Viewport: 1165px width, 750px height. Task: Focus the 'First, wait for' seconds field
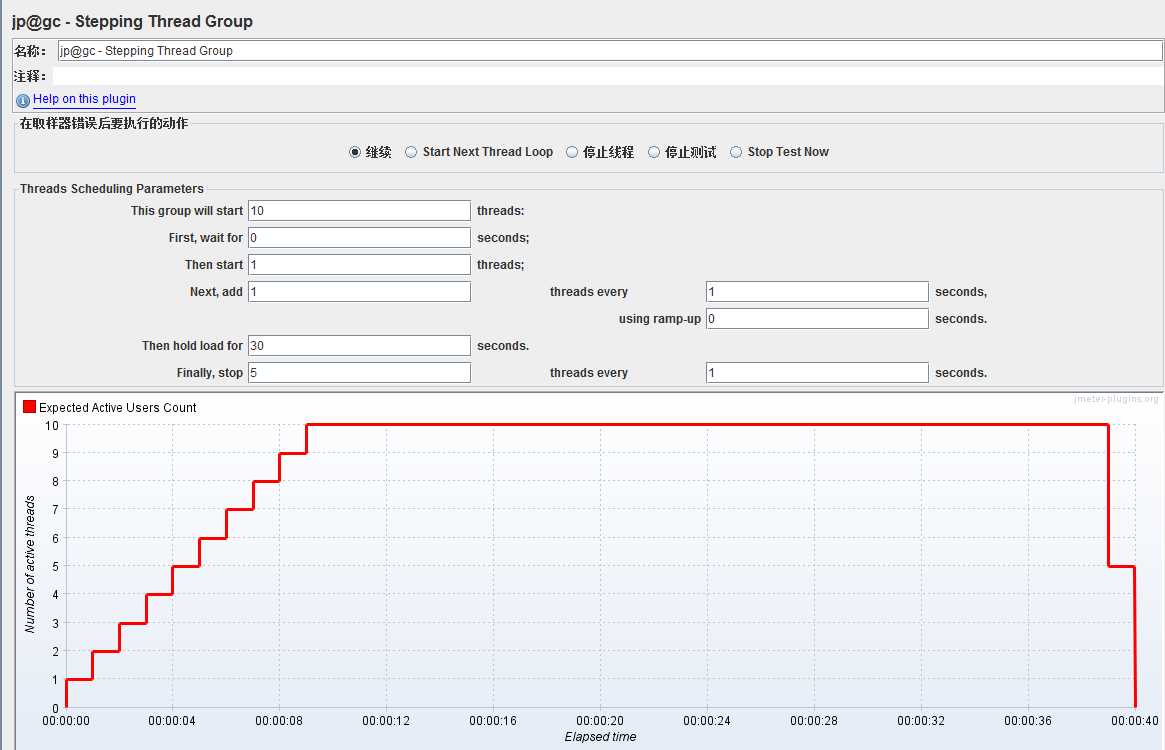pyautogui.click(x=360, y=237)
